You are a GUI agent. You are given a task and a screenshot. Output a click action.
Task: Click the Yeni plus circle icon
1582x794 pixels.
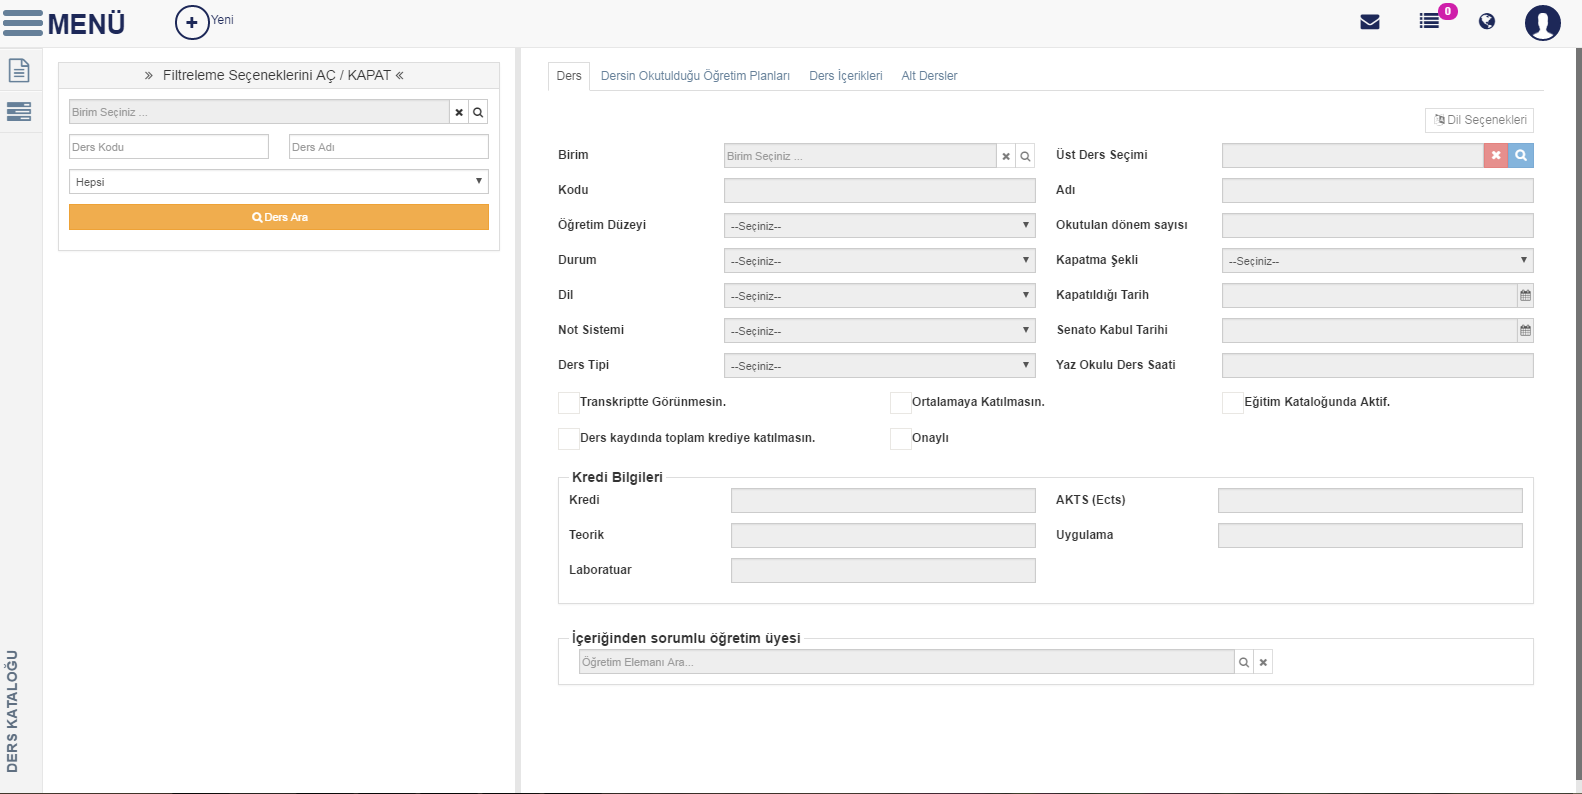pos(192,22)
